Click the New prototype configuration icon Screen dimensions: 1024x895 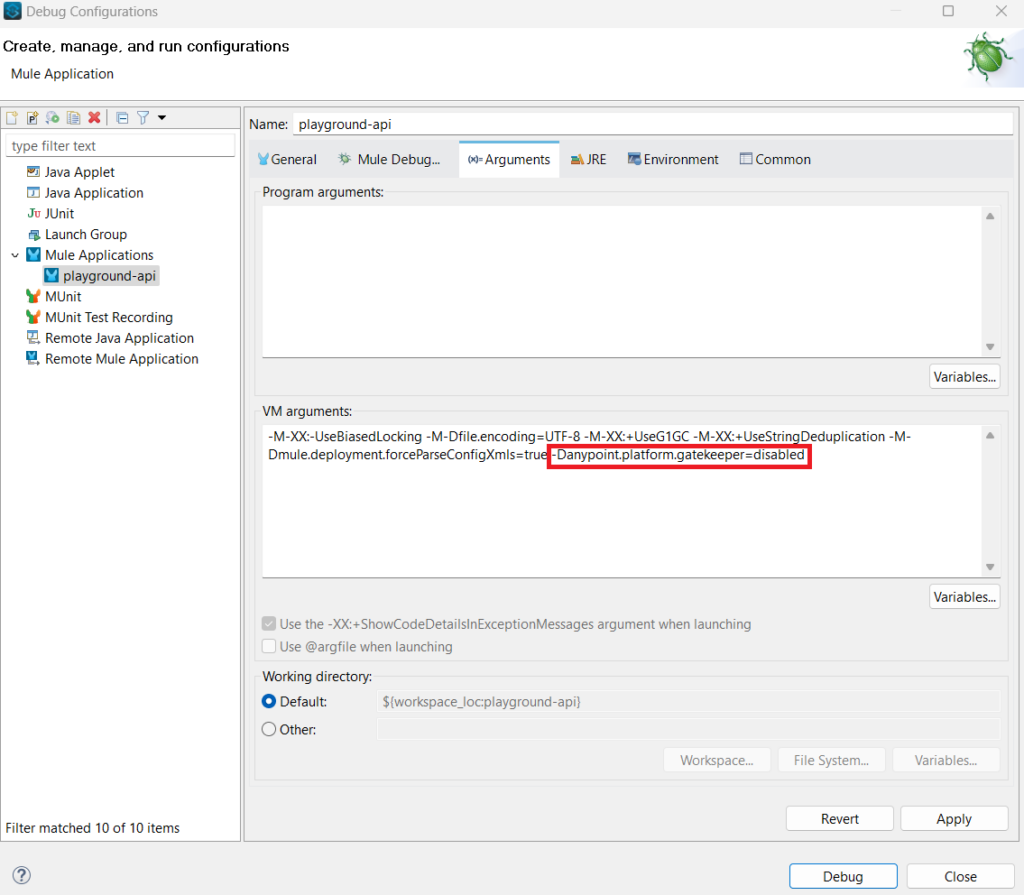tap(32, 118)
